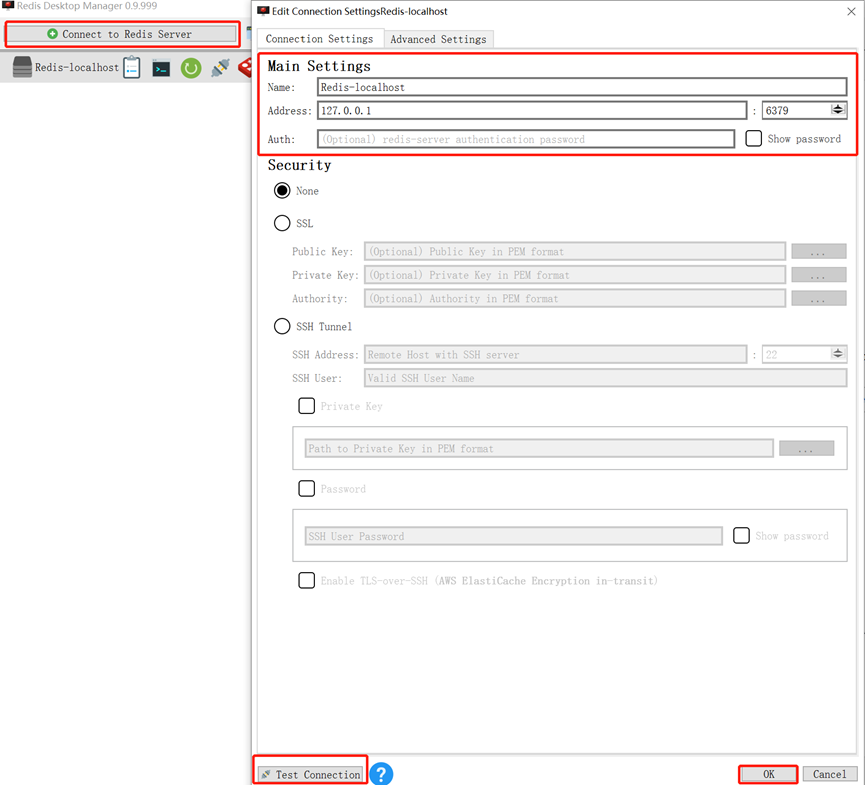Click the plug disconnect icon
The image size is (865, 785).
220,68
